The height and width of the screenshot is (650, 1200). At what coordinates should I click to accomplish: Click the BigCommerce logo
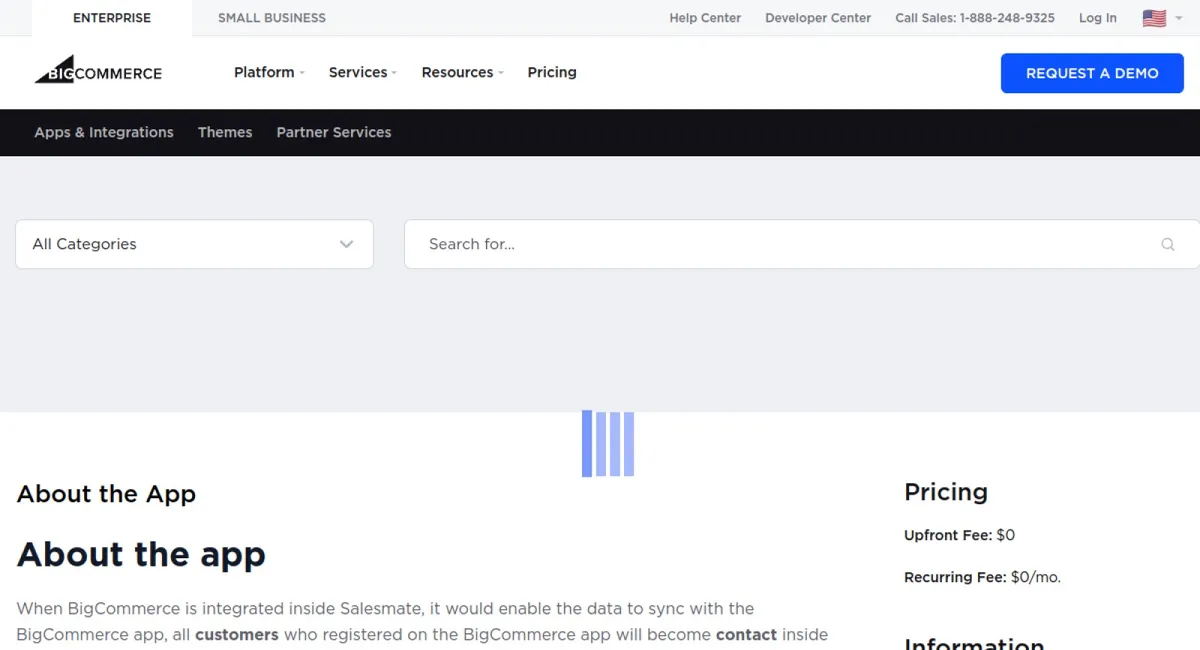98,70
